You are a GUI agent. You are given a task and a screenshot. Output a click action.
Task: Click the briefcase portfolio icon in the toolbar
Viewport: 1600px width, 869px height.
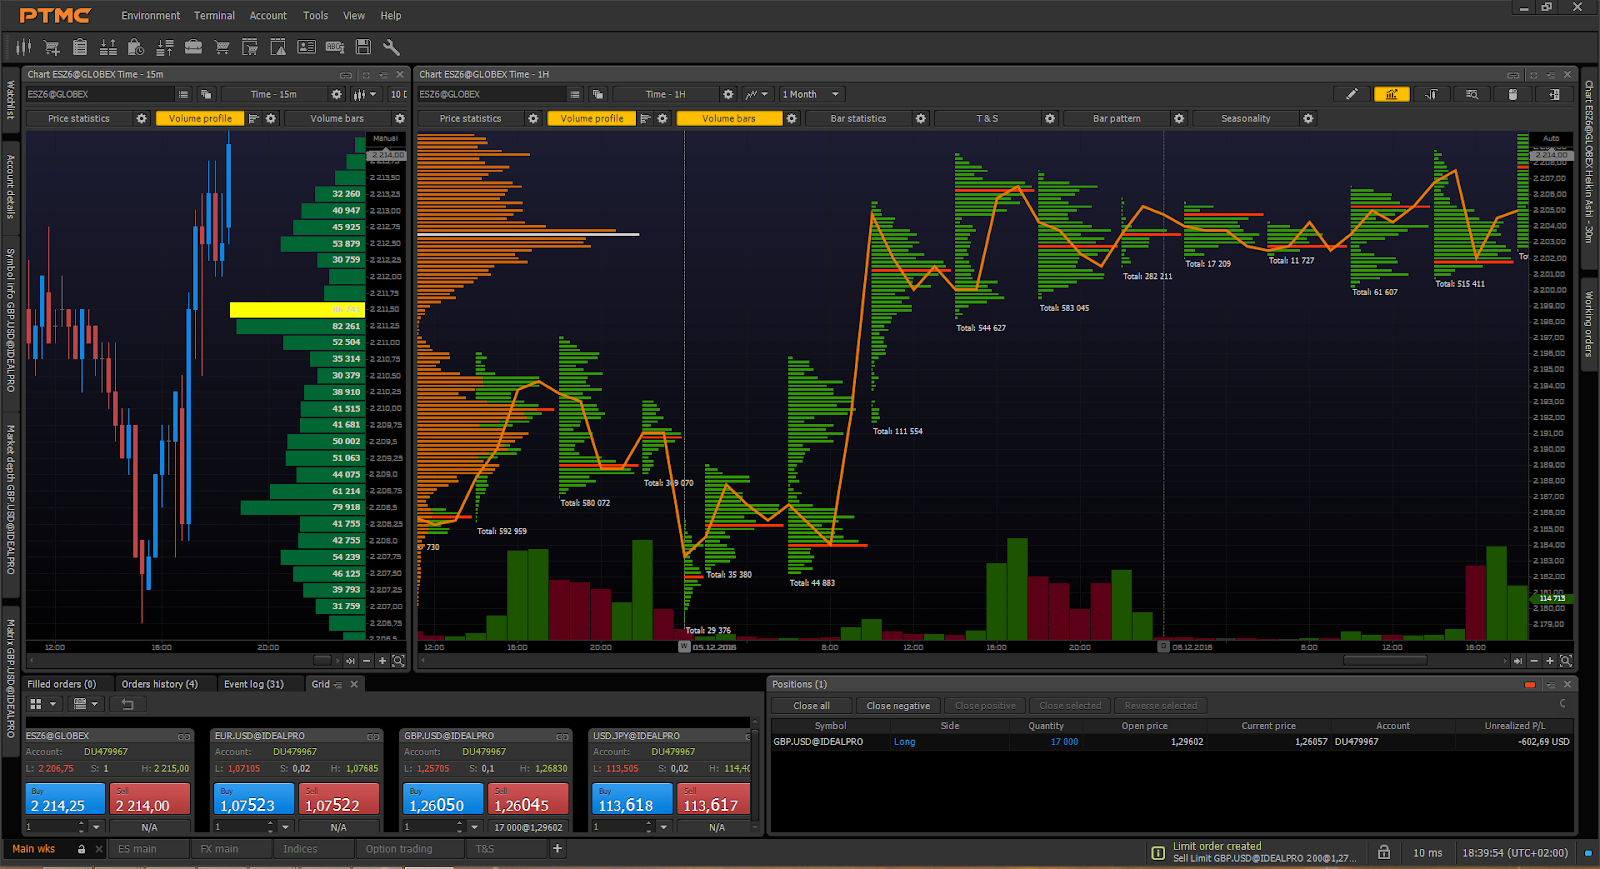[194, 47]
